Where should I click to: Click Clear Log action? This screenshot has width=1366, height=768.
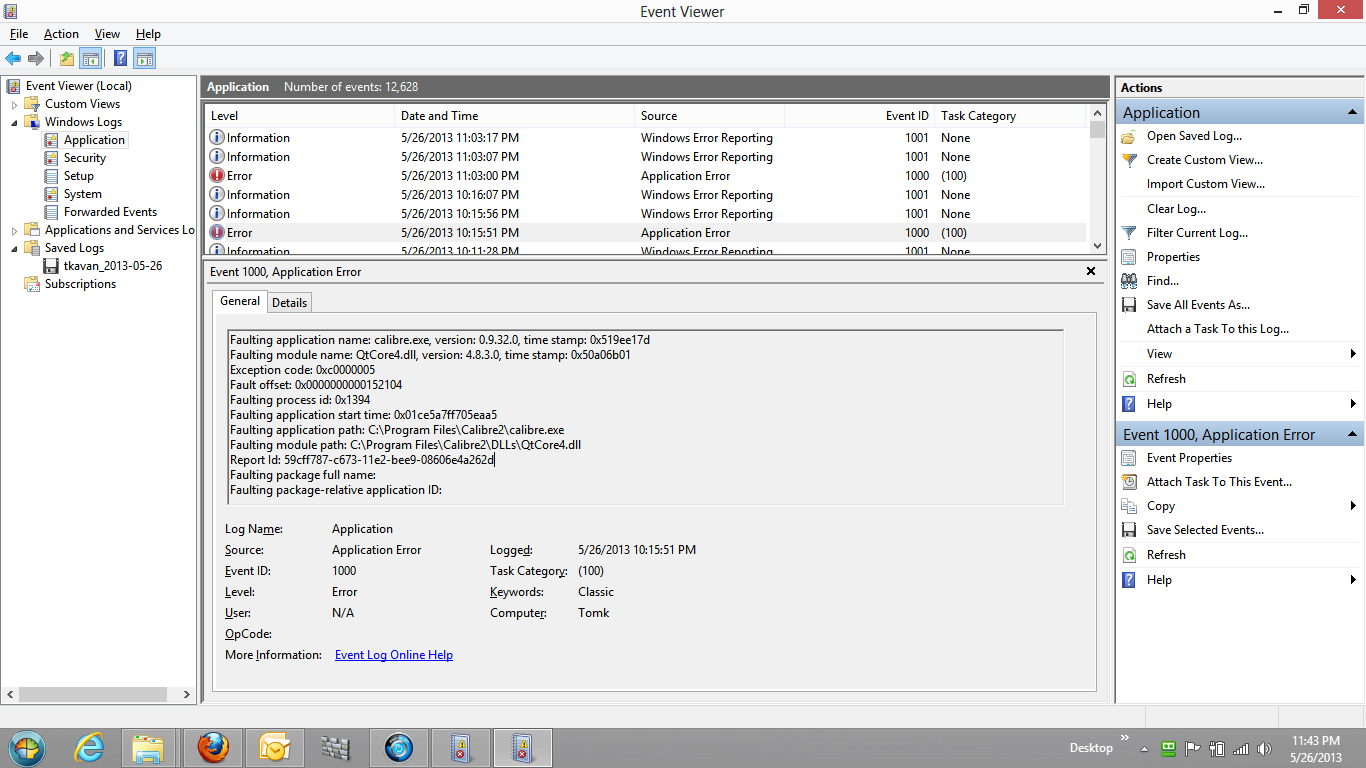click(x=1177, y=209)
